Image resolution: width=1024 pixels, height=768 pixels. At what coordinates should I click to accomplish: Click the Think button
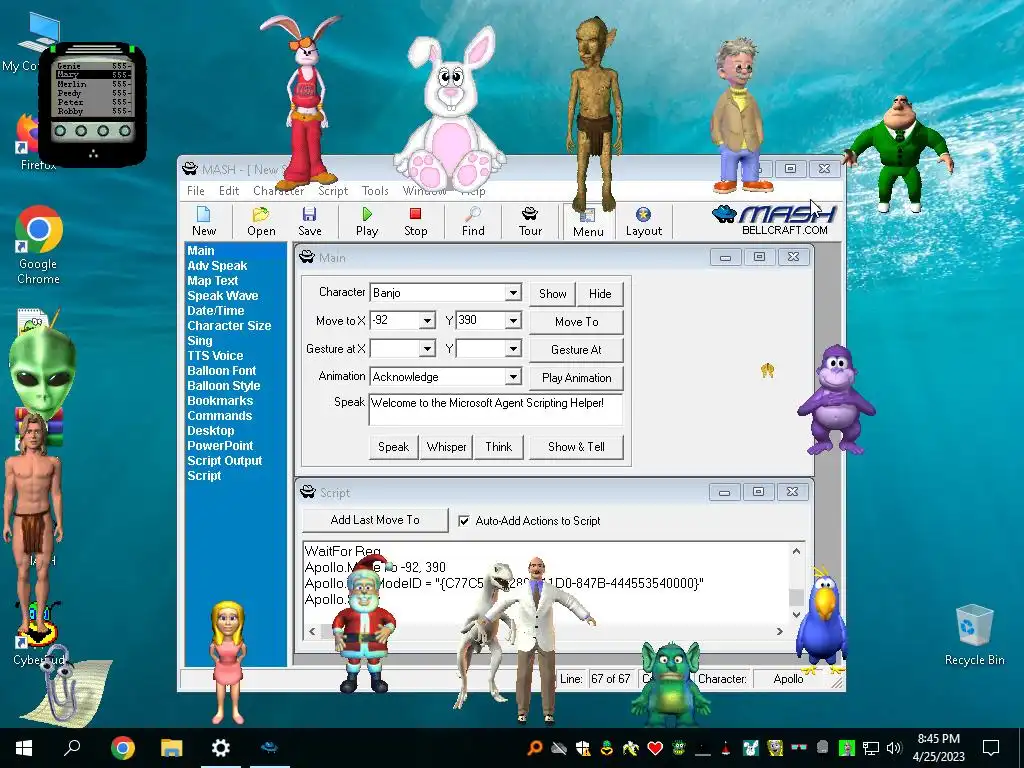pyautogui.click(x=498, y=447)
